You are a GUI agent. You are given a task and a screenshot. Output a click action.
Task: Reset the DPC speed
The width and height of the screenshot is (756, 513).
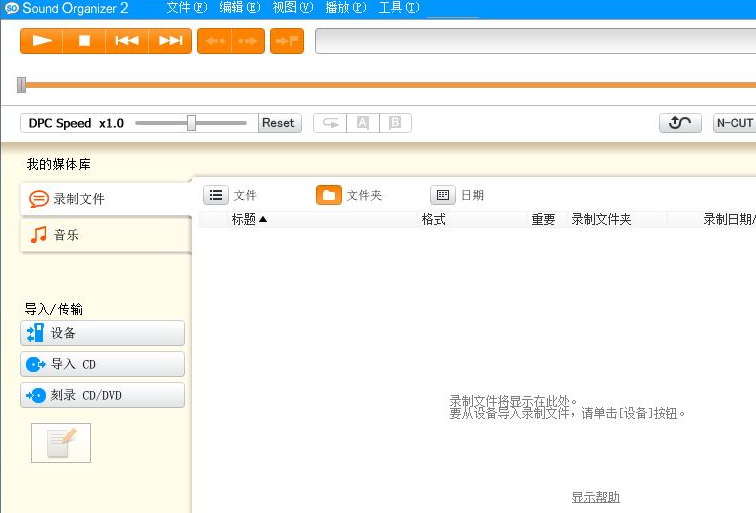tap(280, 123)
